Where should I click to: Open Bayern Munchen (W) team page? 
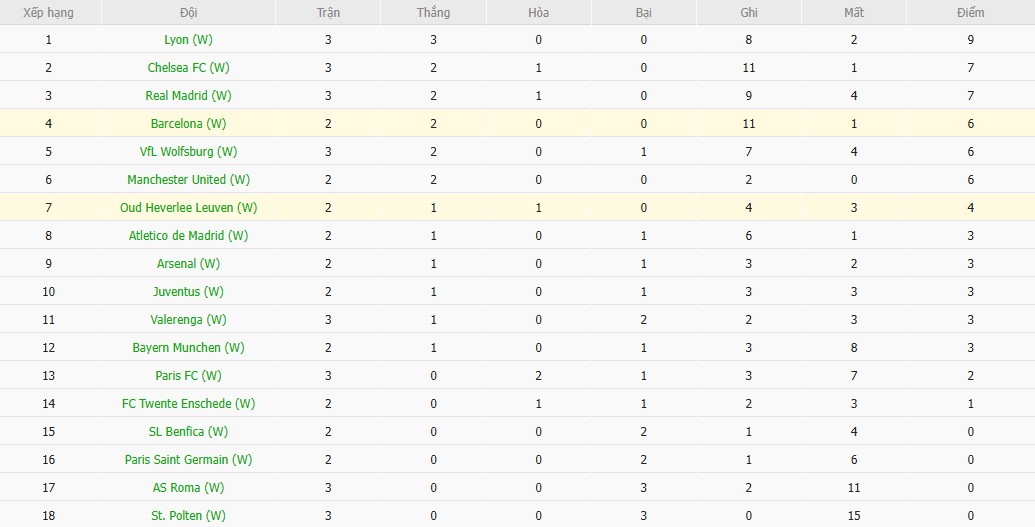point(188,348)
